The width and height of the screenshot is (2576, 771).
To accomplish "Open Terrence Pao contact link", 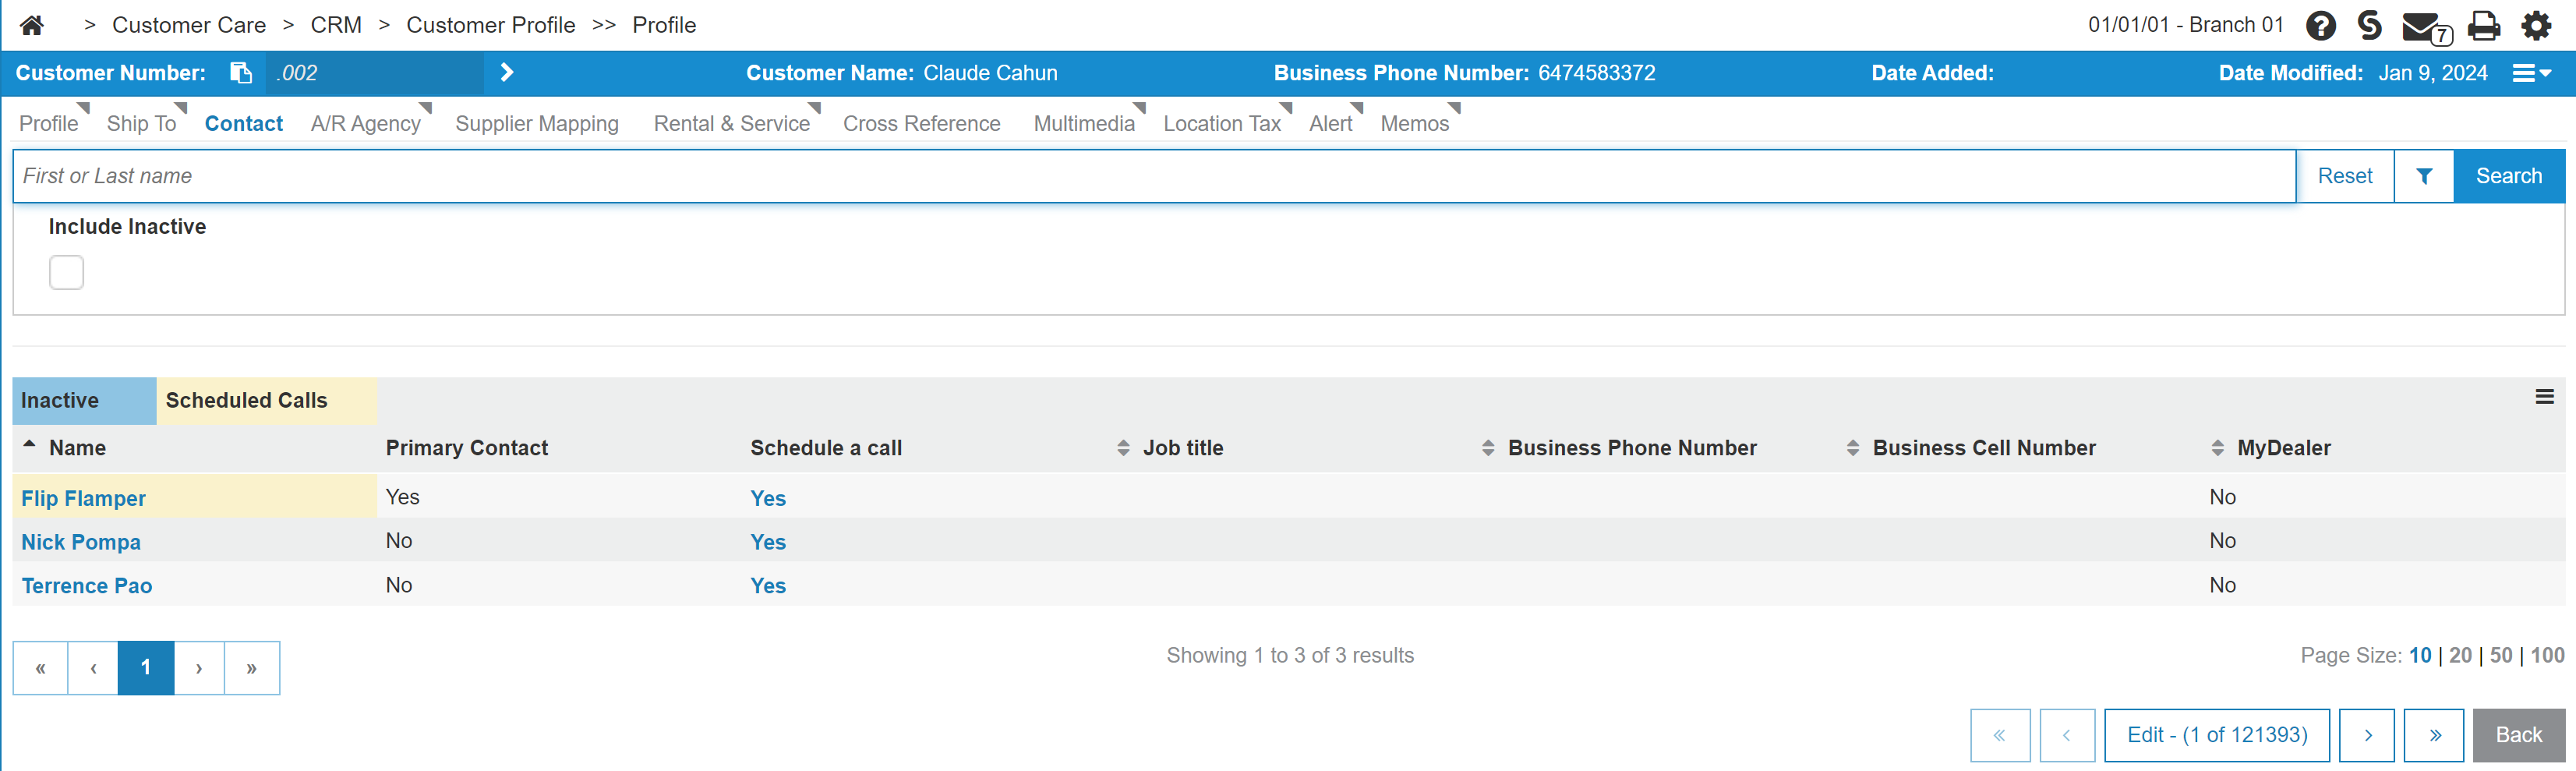I will 87,586.
